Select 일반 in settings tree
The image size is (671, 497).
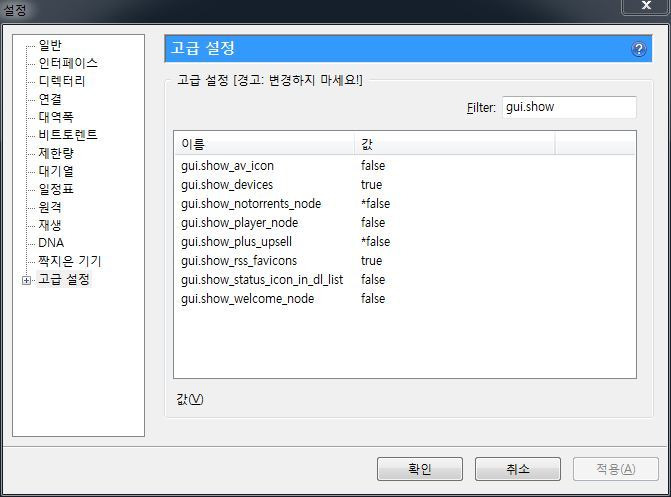[50, 45]
